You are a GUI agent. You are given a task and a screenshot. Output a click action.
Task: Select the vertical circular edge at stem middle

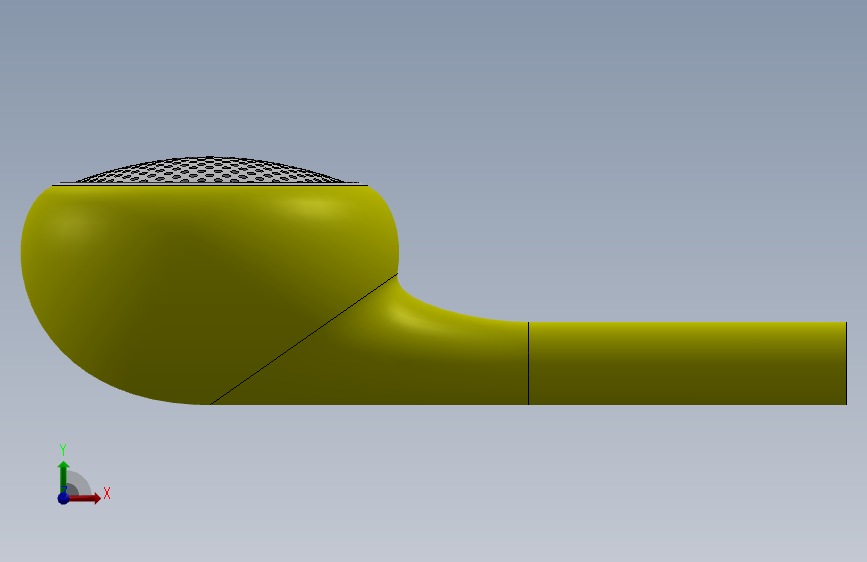(529, 363)
